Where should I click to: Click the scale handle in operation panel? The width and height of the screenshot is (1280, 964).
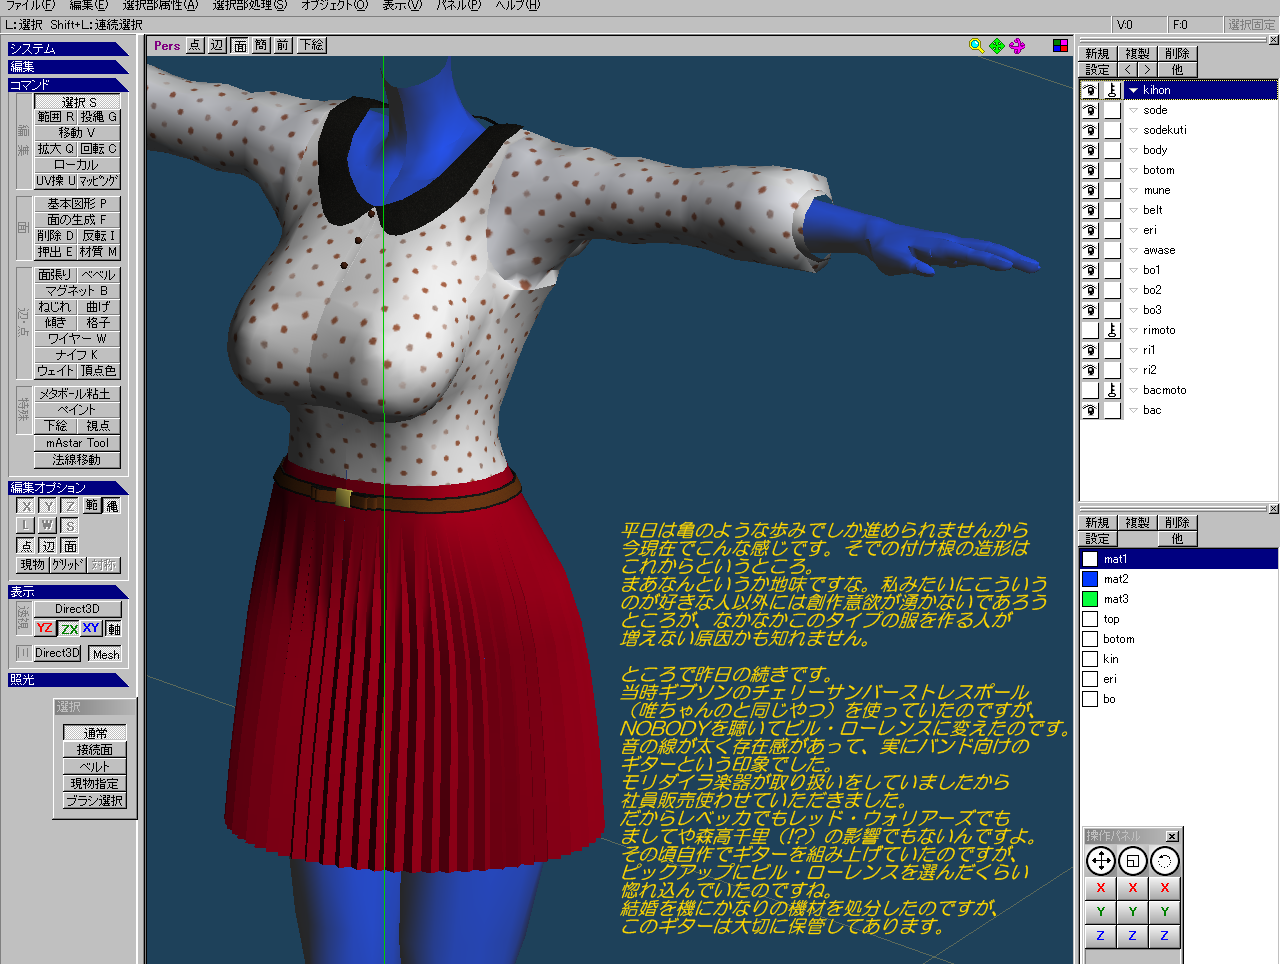click(x=1132, y=861)
